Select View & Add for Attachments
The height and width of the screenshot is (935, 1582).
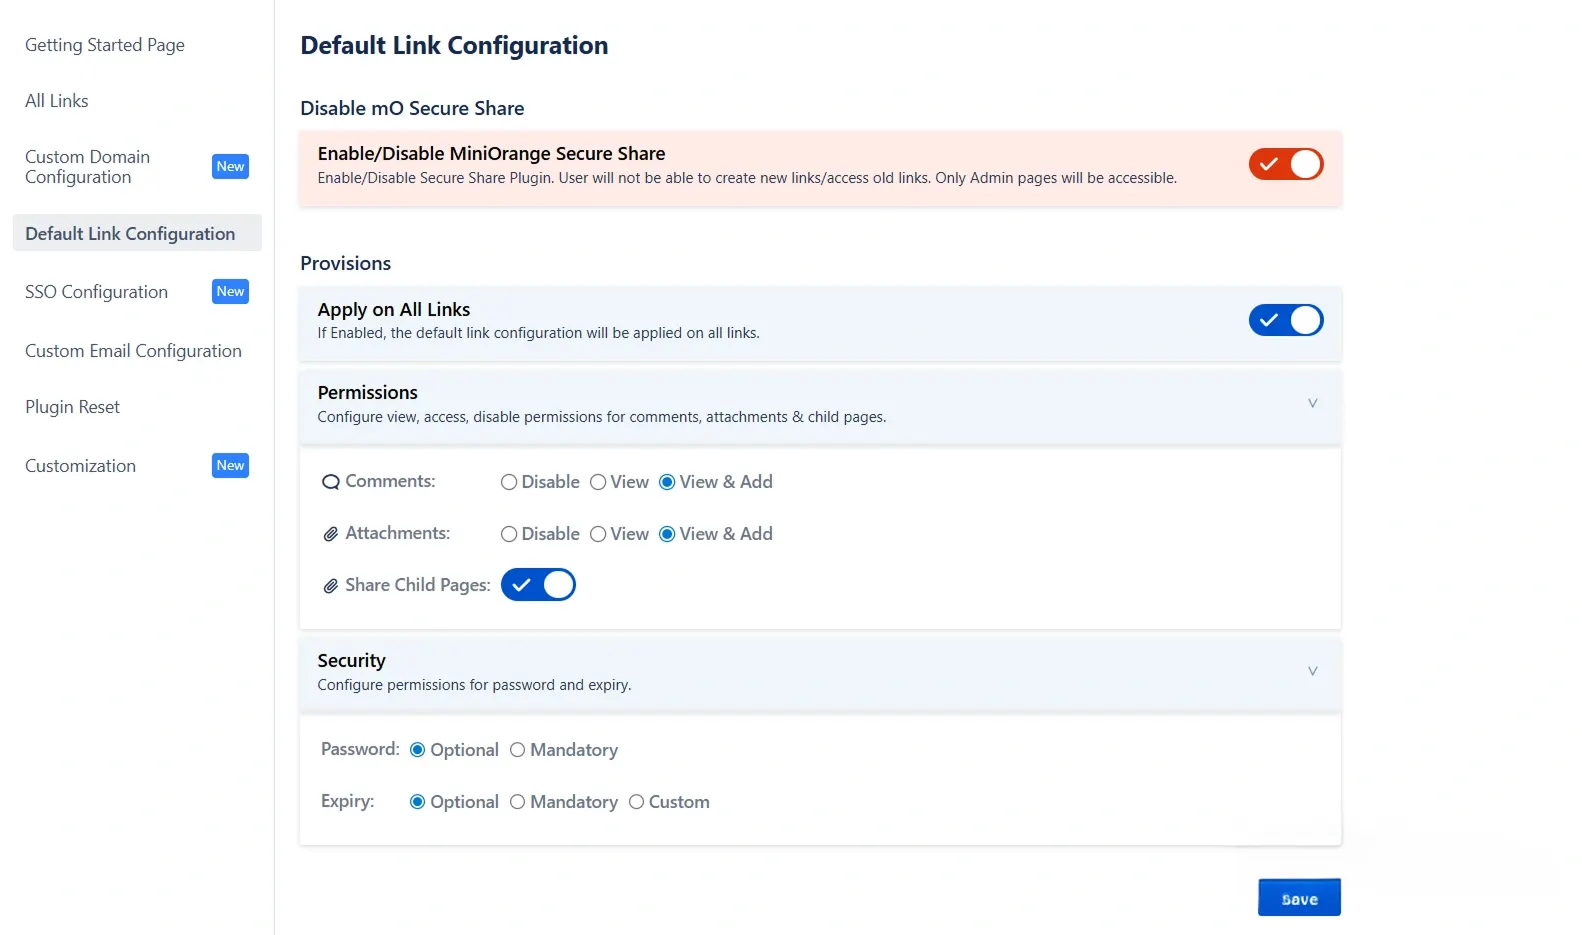(667, 534)
